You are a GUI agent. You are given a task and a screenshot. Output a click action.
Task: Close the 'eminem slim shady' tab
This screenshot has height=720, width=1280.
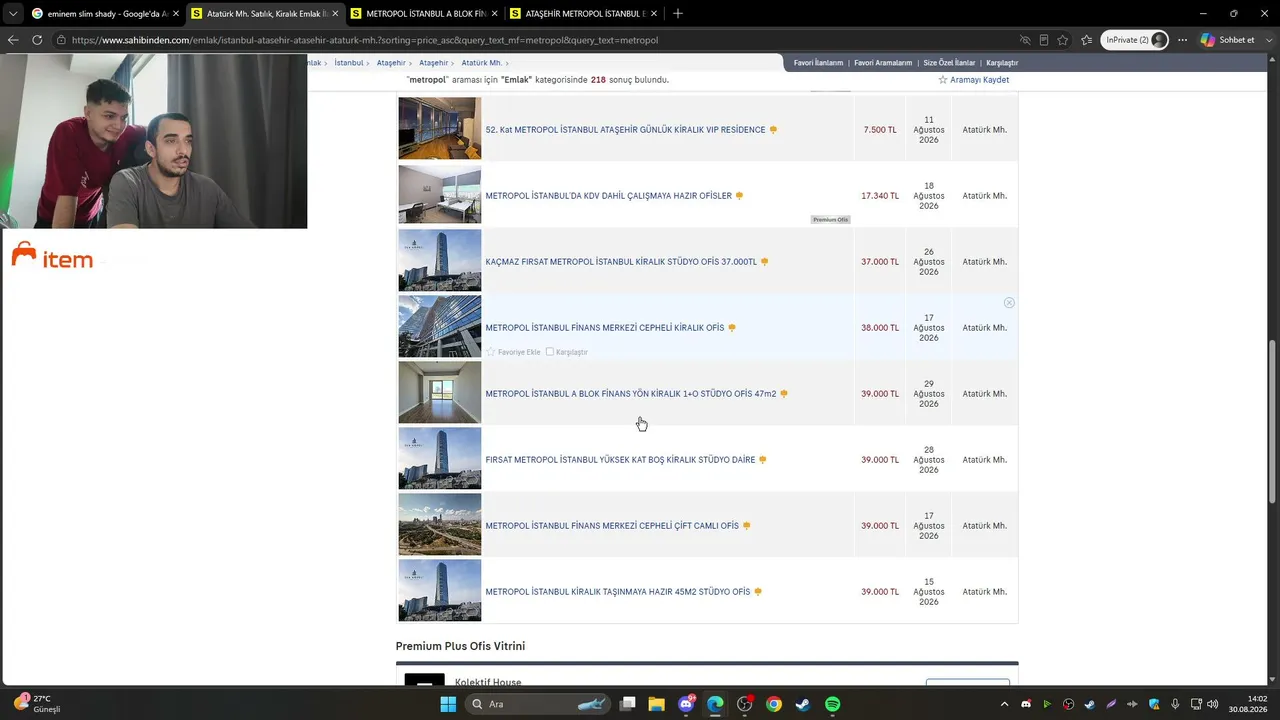point(176,14)
